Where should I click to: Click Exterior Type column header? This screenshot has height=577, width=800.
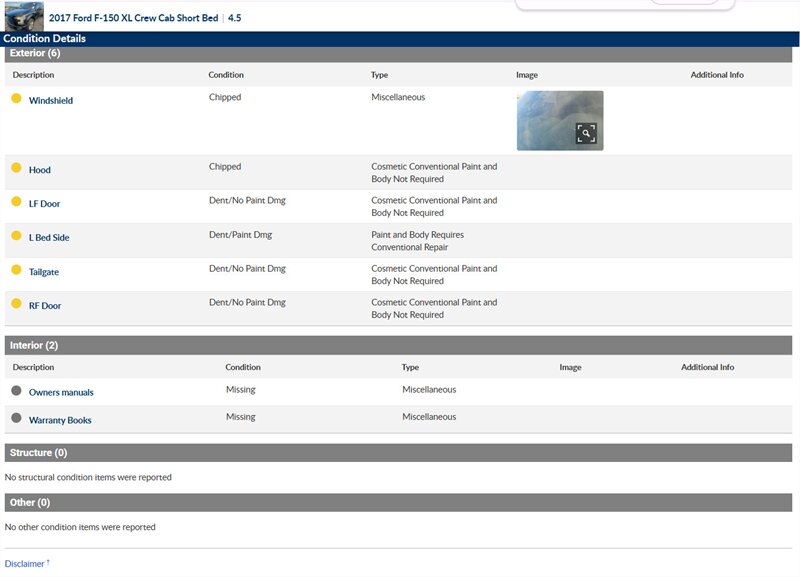click(x=380, y=75)
